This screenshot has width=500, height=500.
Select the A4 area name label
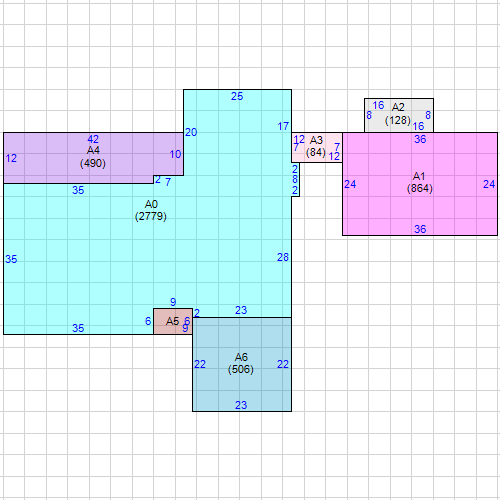click(x=93, y=150)
